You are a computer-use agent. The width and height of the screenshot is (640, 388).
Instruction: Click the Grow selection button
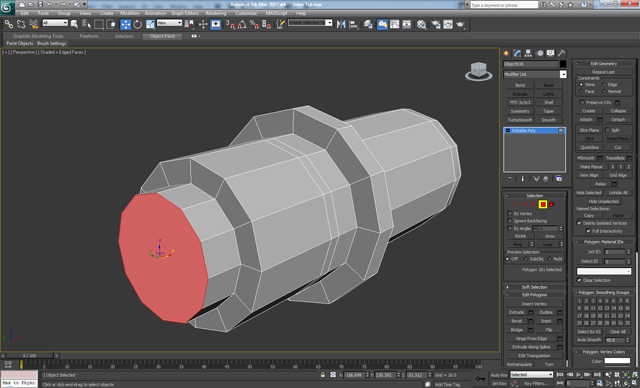click(549, 236)
